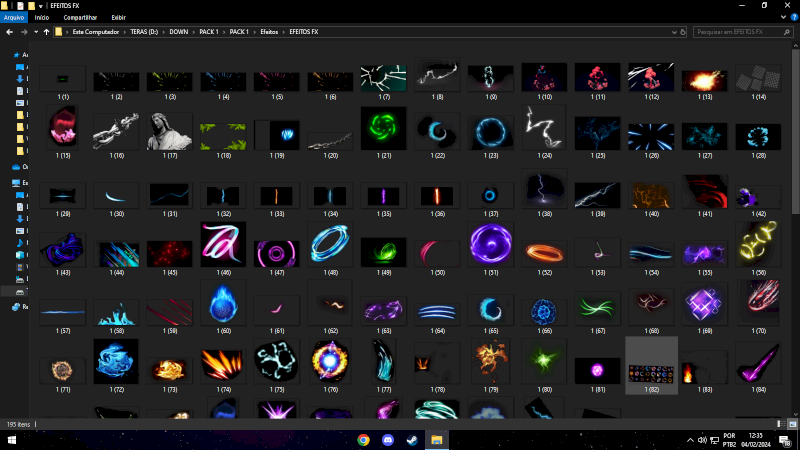The image size is (800, 450).
Task: Open Google Chrome from the taskbar
Action: coord(363,440)
